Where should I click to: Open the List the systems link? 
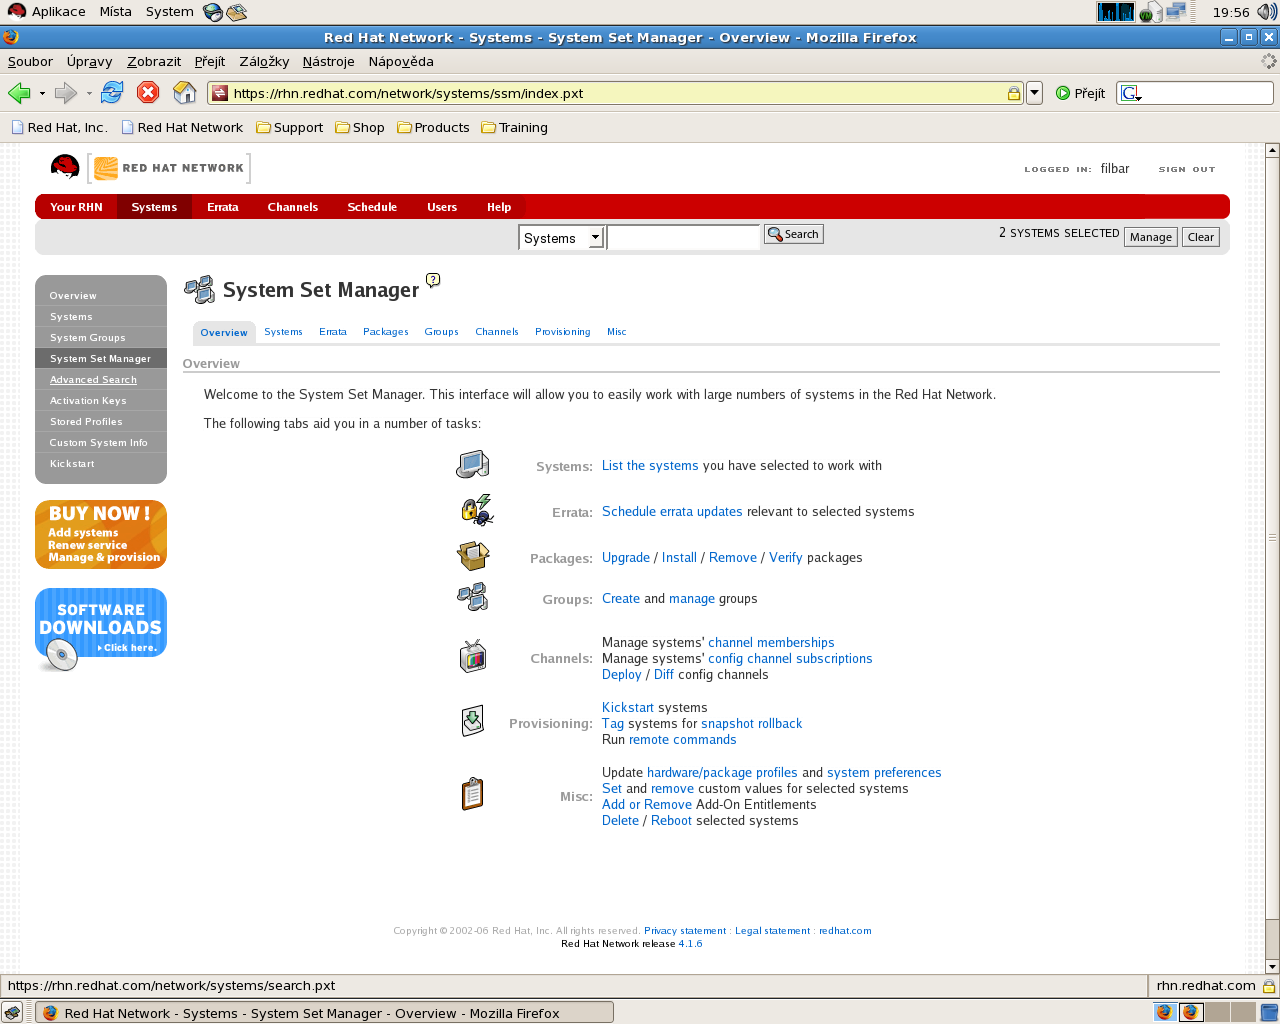click(x=650, y=465)
